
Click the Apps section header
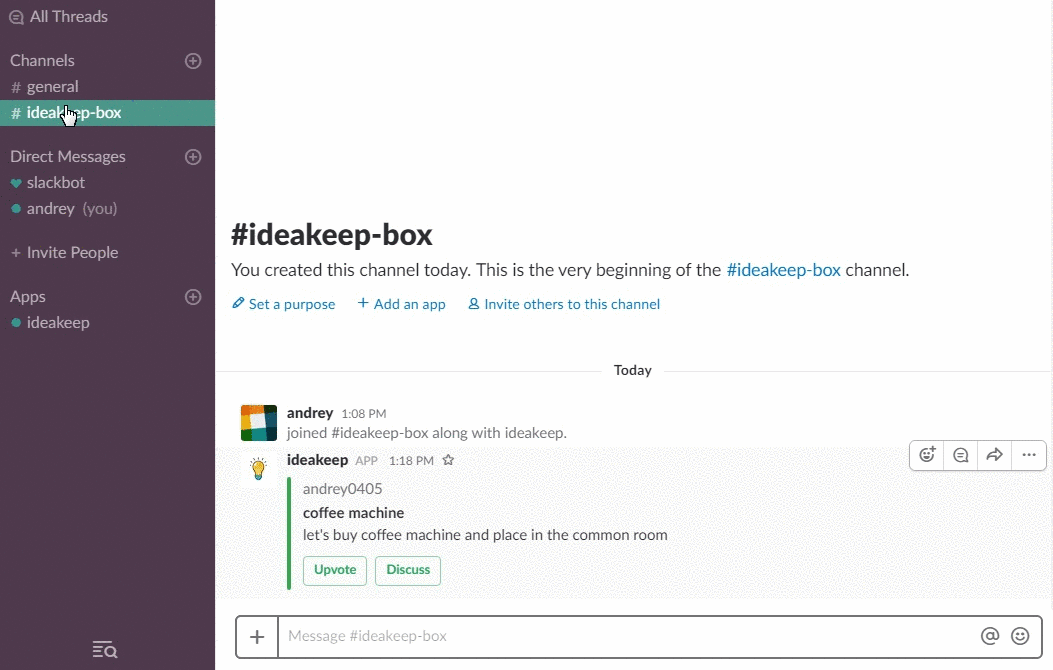(x=28, y=297)
